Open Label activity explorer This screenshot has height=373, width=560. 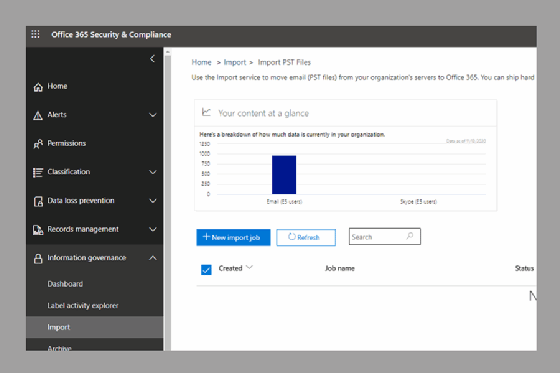[83, 305]
